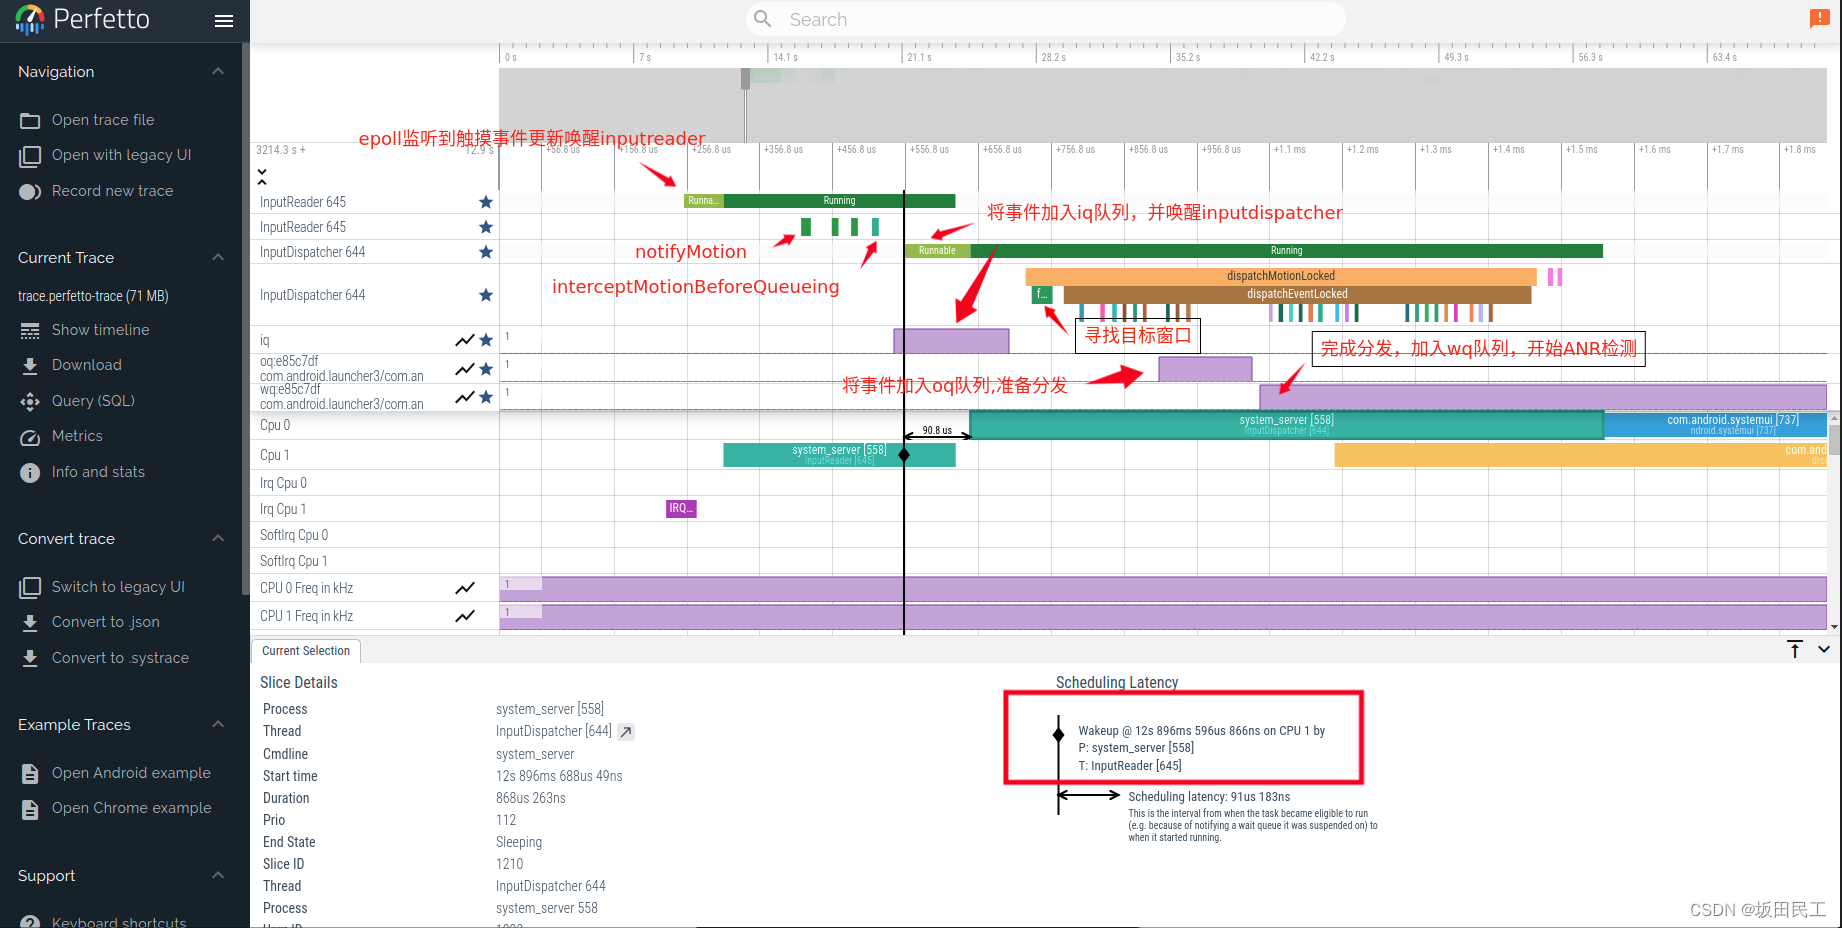1842x928 pixels.
Task: Unpin the oq:e85c7df track star
Action: point(486,369)
